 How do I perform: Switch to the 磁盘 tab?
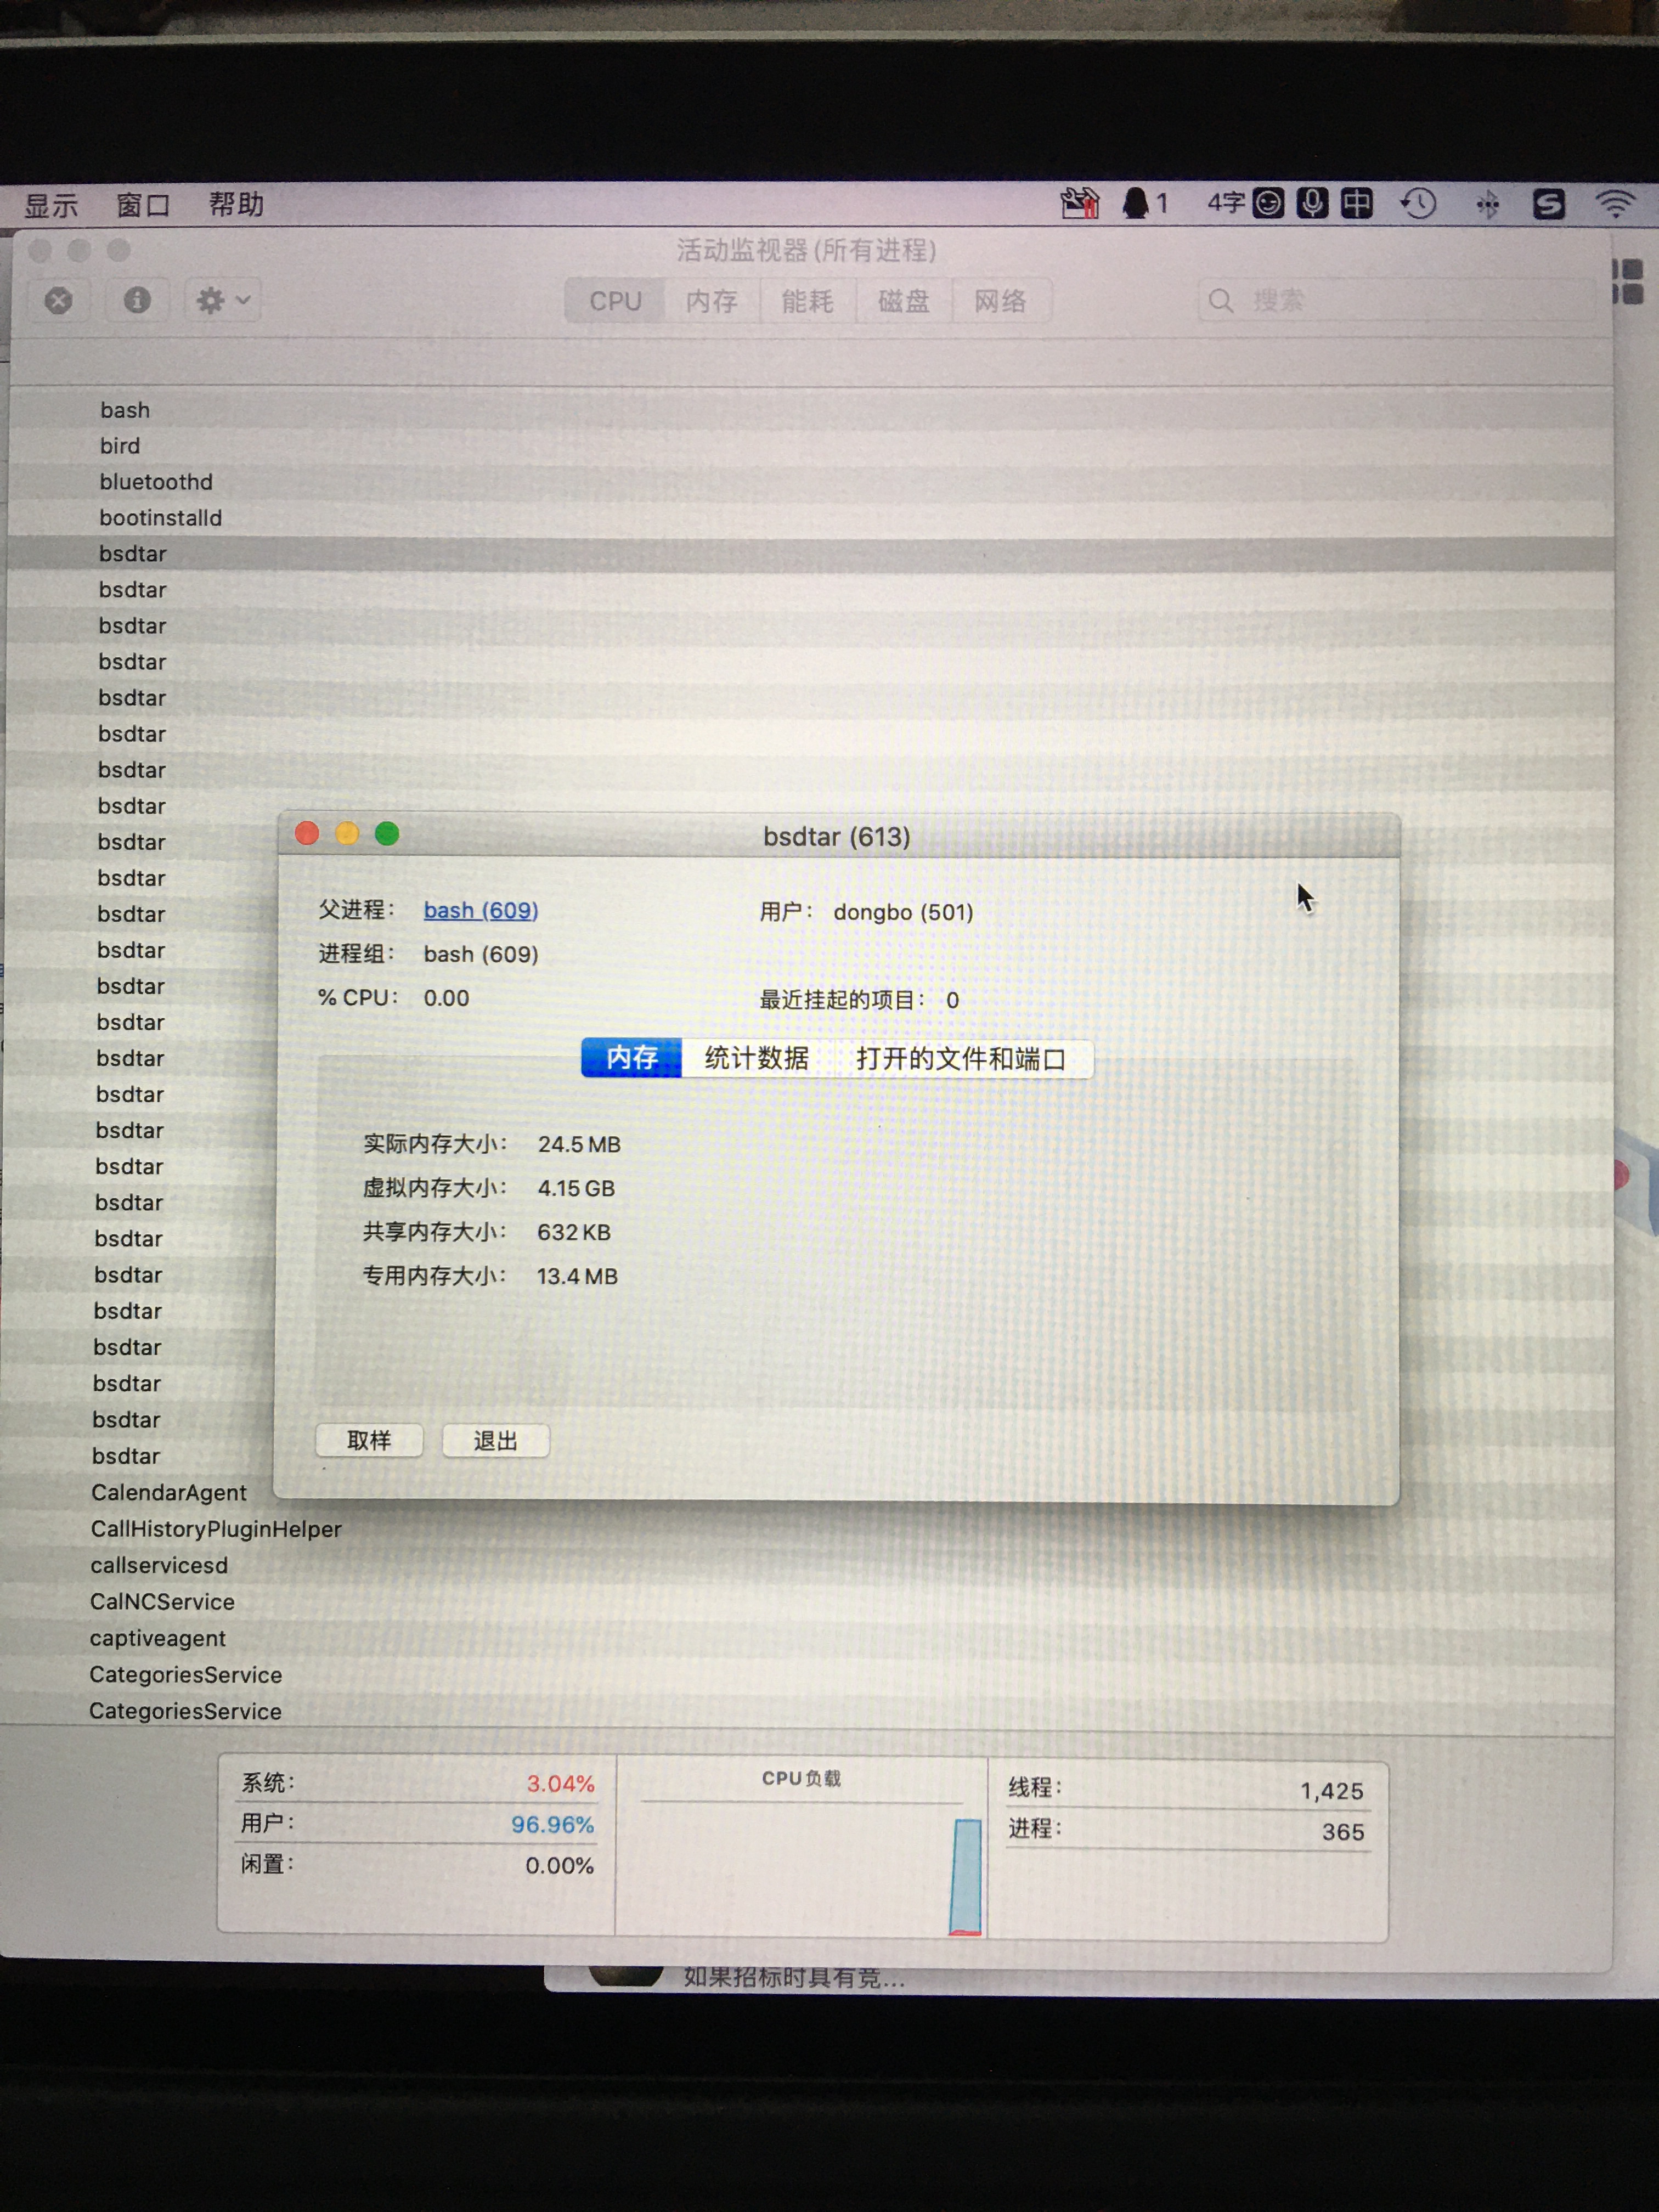[903, 301]
